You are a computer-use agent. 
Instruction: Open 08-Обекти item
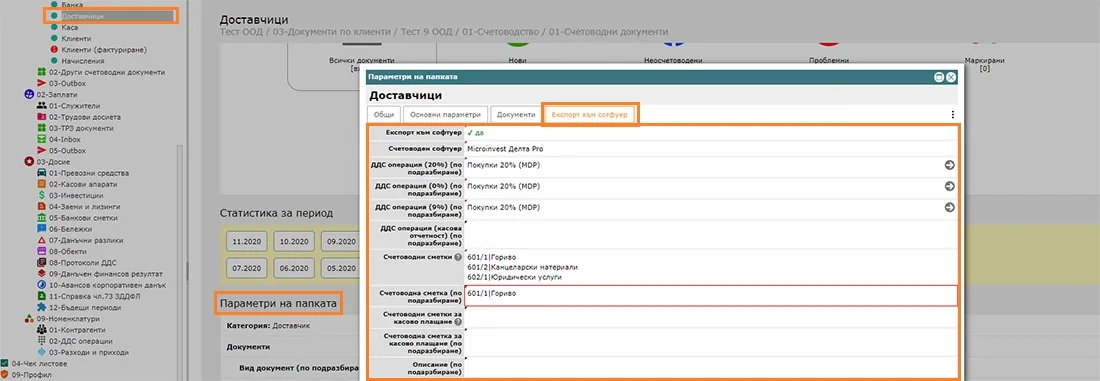tap(67, 251)
